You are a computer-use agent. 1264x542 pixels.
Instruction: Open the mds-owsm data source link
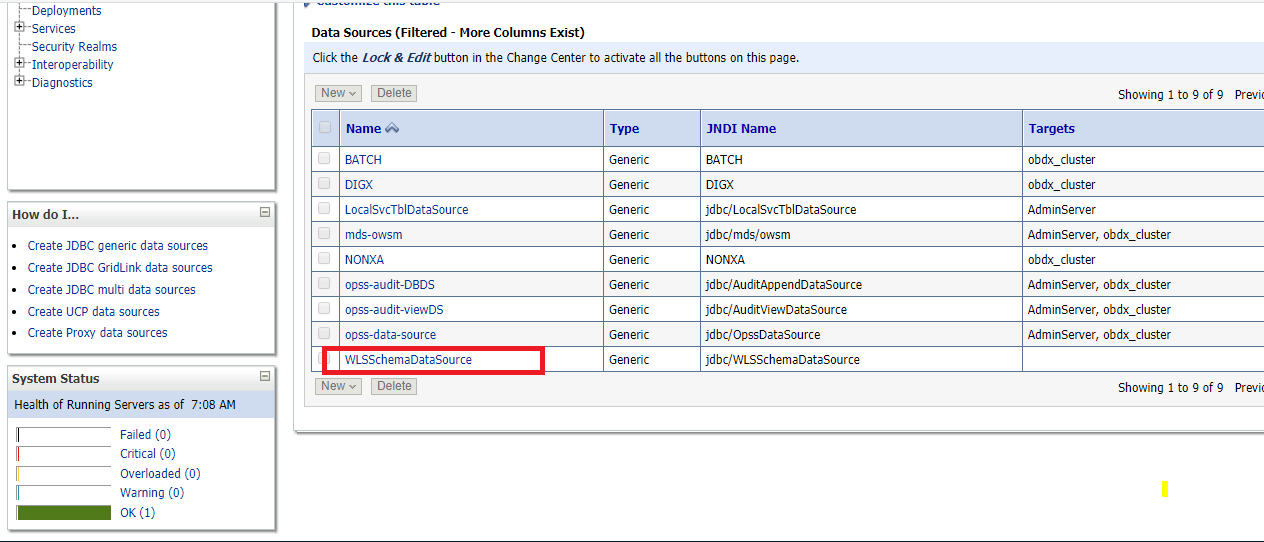(x=374, y=235)
